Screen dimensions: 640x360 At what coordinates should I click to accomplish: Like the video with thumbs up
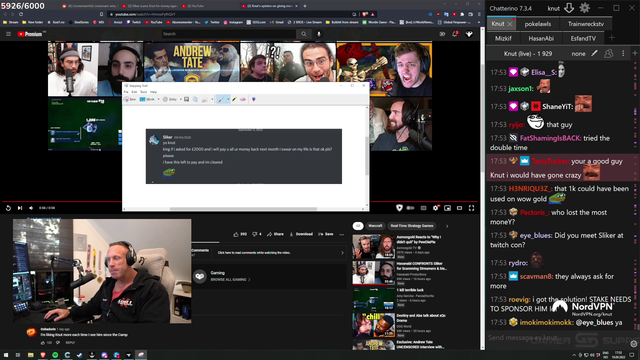pos(240,234)
